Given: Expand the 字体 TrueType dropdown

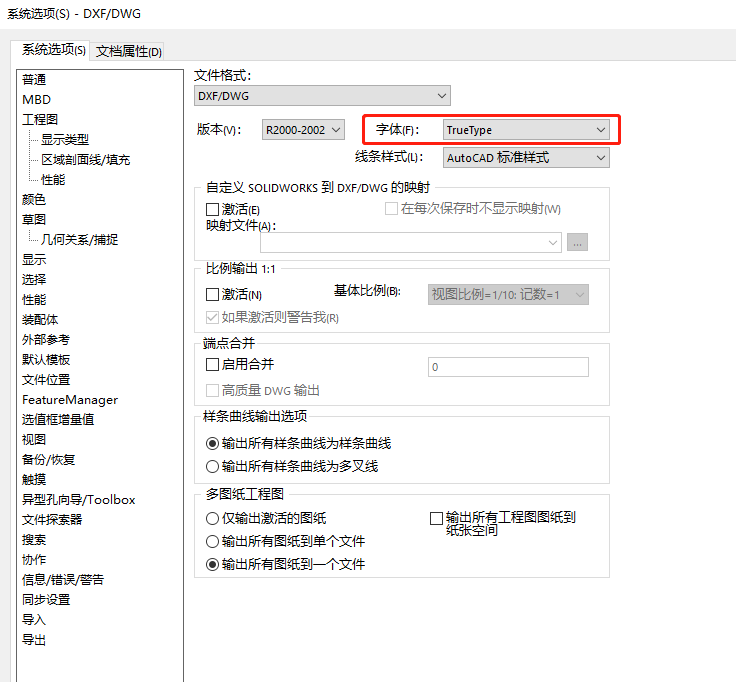Looking at the screenshot, I should point(526,130).
